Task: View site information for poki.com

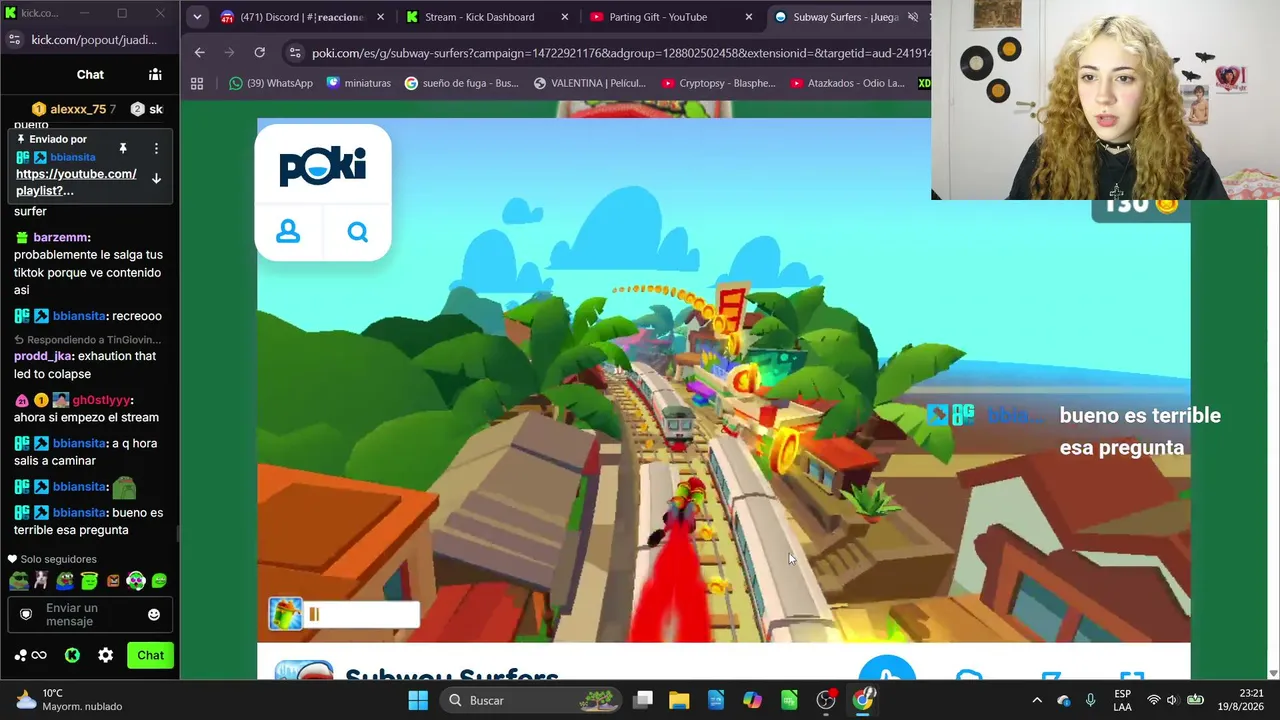Action: coord(294,52)
